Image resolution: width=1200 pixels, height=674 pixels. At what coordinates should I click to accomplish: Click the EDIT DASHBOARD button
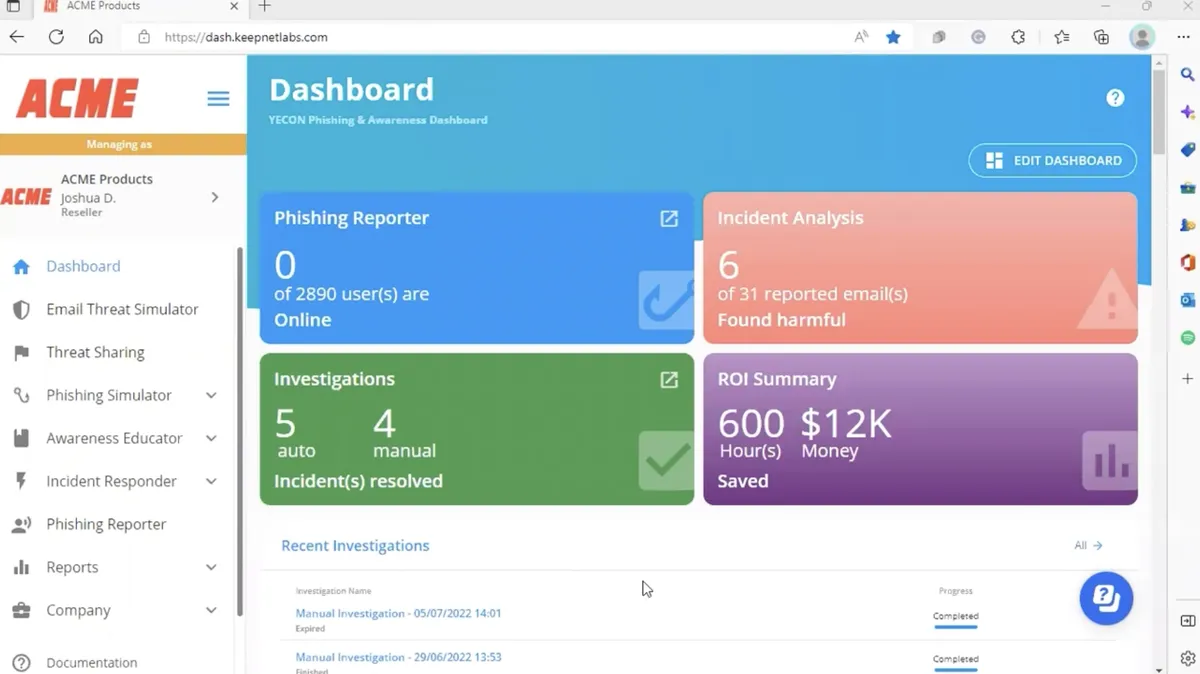[1053, 160]
